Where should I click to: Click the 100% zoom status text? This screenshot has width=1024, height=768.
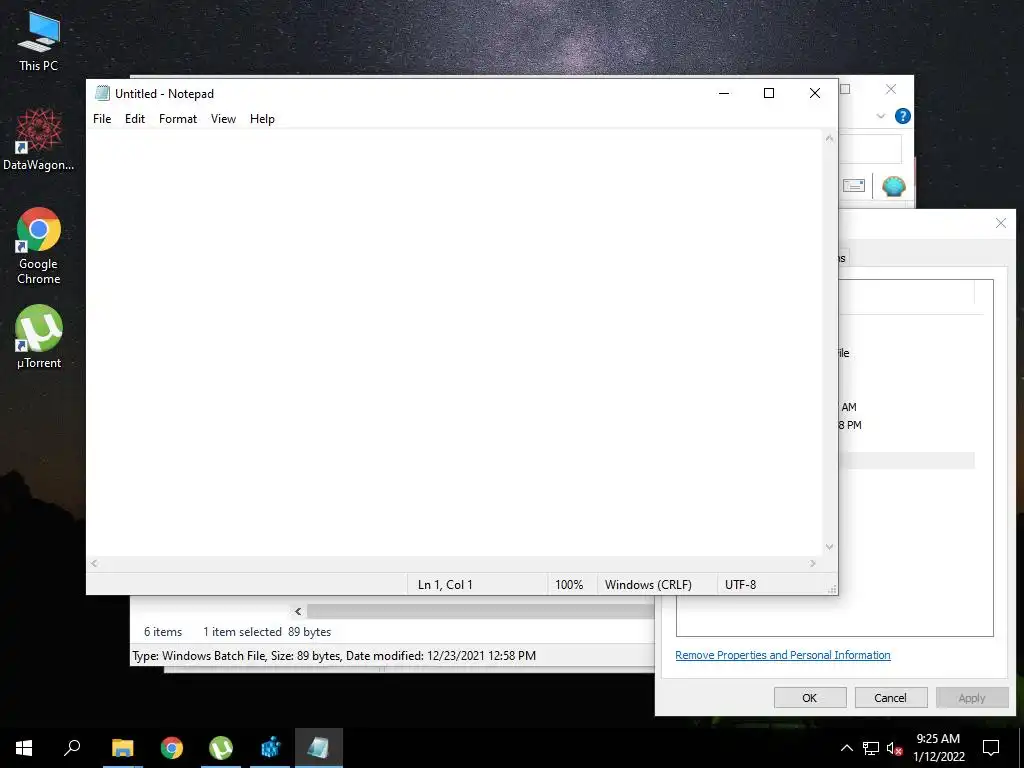pos(569,584)
